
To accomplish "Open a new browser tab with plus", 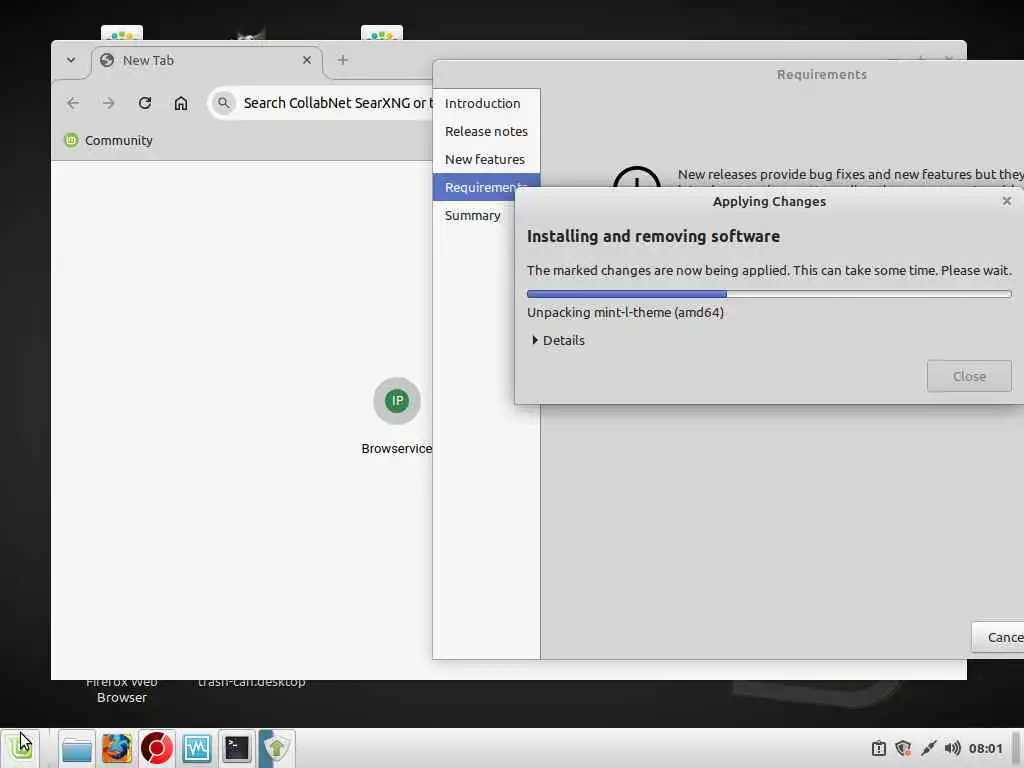I will click(x=342, y=60).
